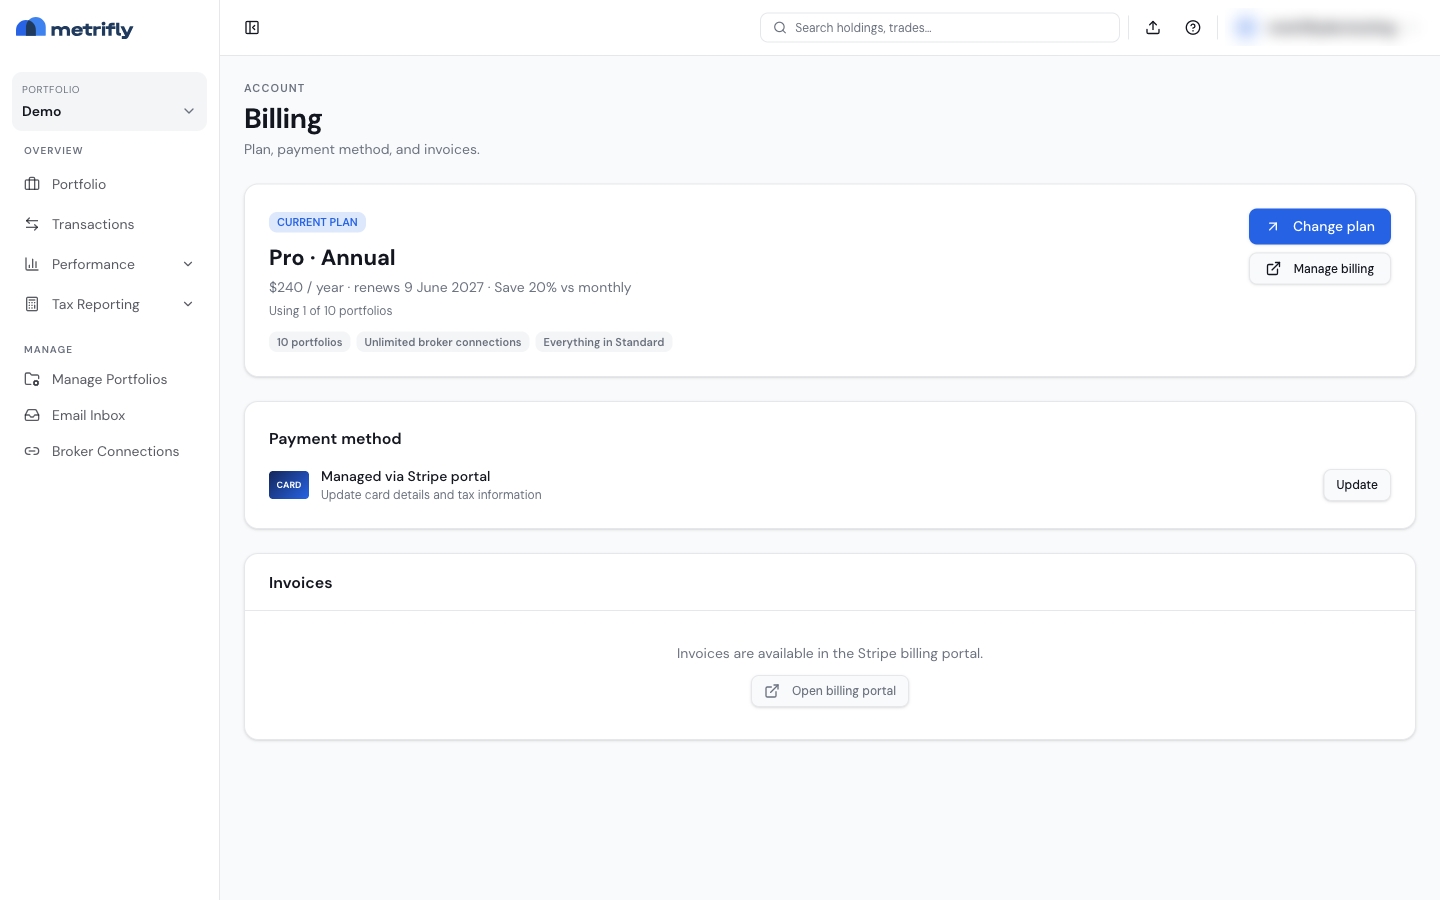Click 'Update card details and tax information'

431,495
